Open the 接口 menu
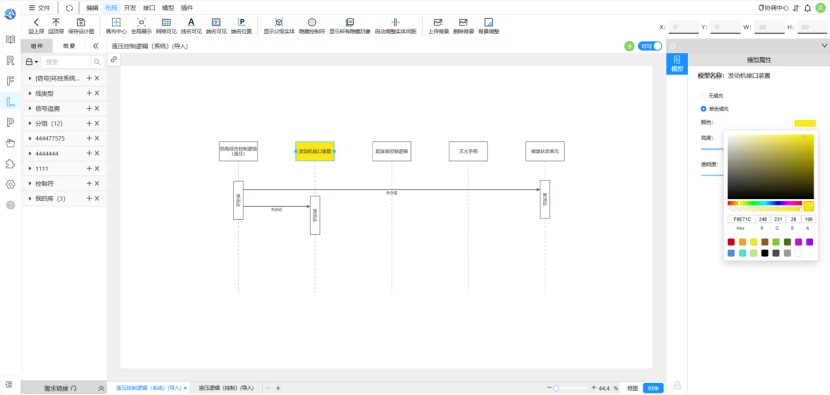The height and width of the screenshot is (395, 830). pos(149,8)
